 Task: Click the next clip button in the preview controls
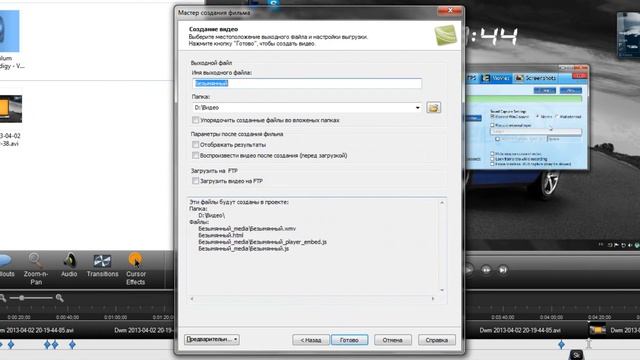click(503, 270)
